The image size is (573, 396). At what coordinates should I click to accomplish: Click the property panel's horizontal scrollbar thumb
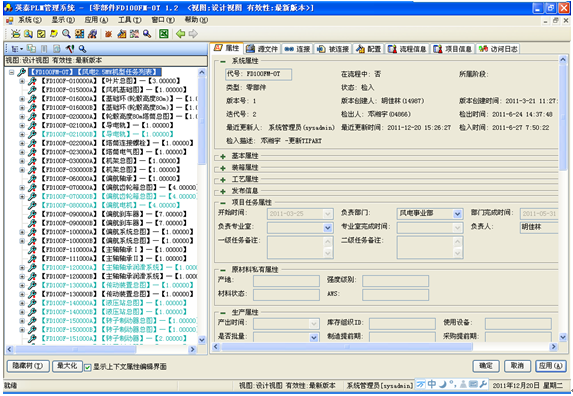[x=347, y=347]
